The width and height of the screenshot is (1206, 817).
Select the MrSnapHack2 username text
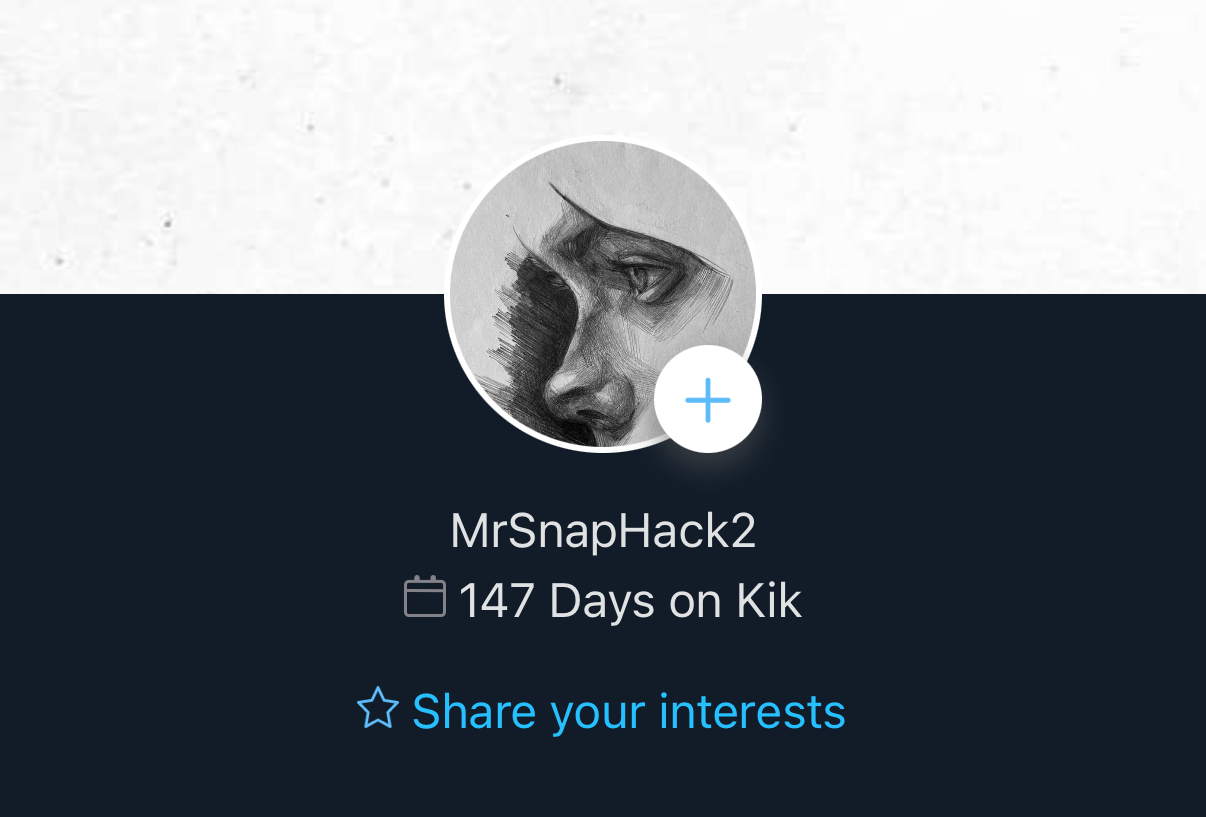pos(603,532)
